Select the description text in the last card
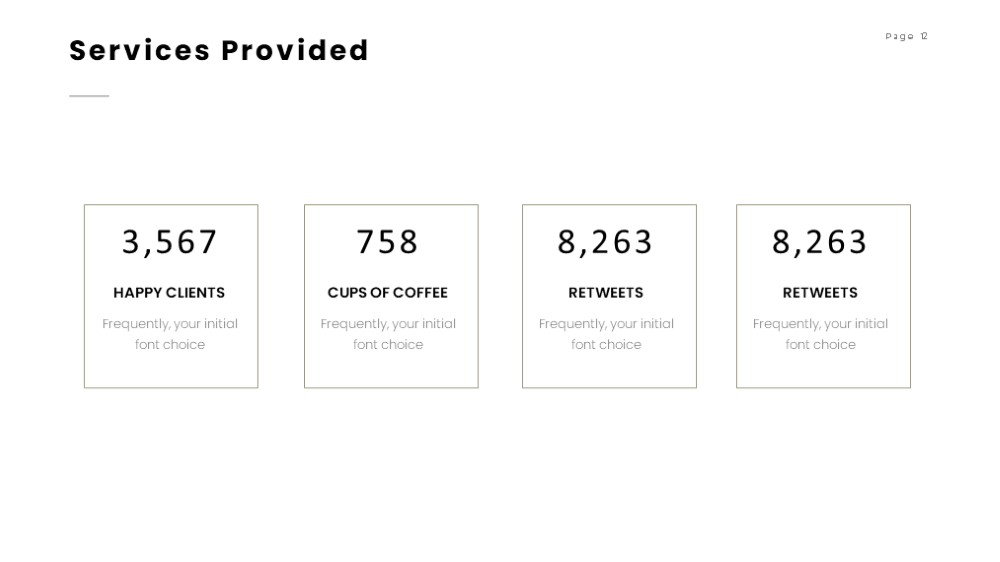The image size is (1000, 562). click(820, 334)
